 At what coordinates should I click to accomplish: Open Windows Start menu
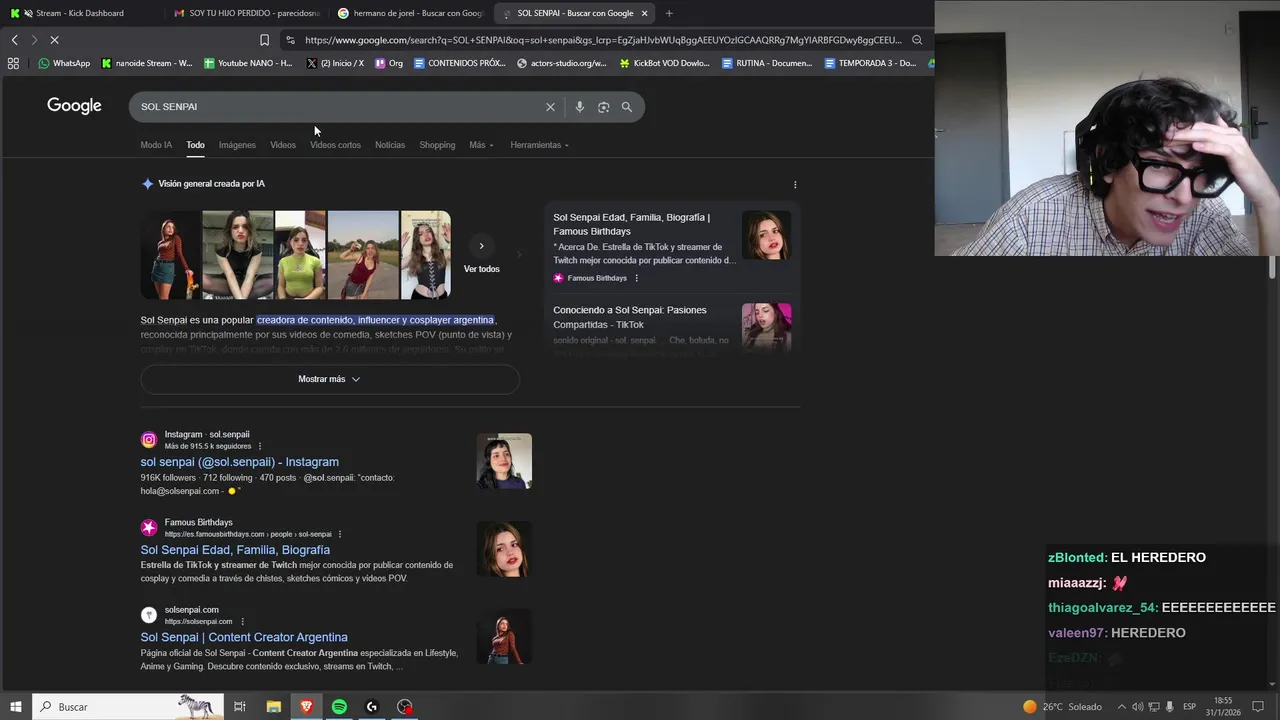(15, 707)
